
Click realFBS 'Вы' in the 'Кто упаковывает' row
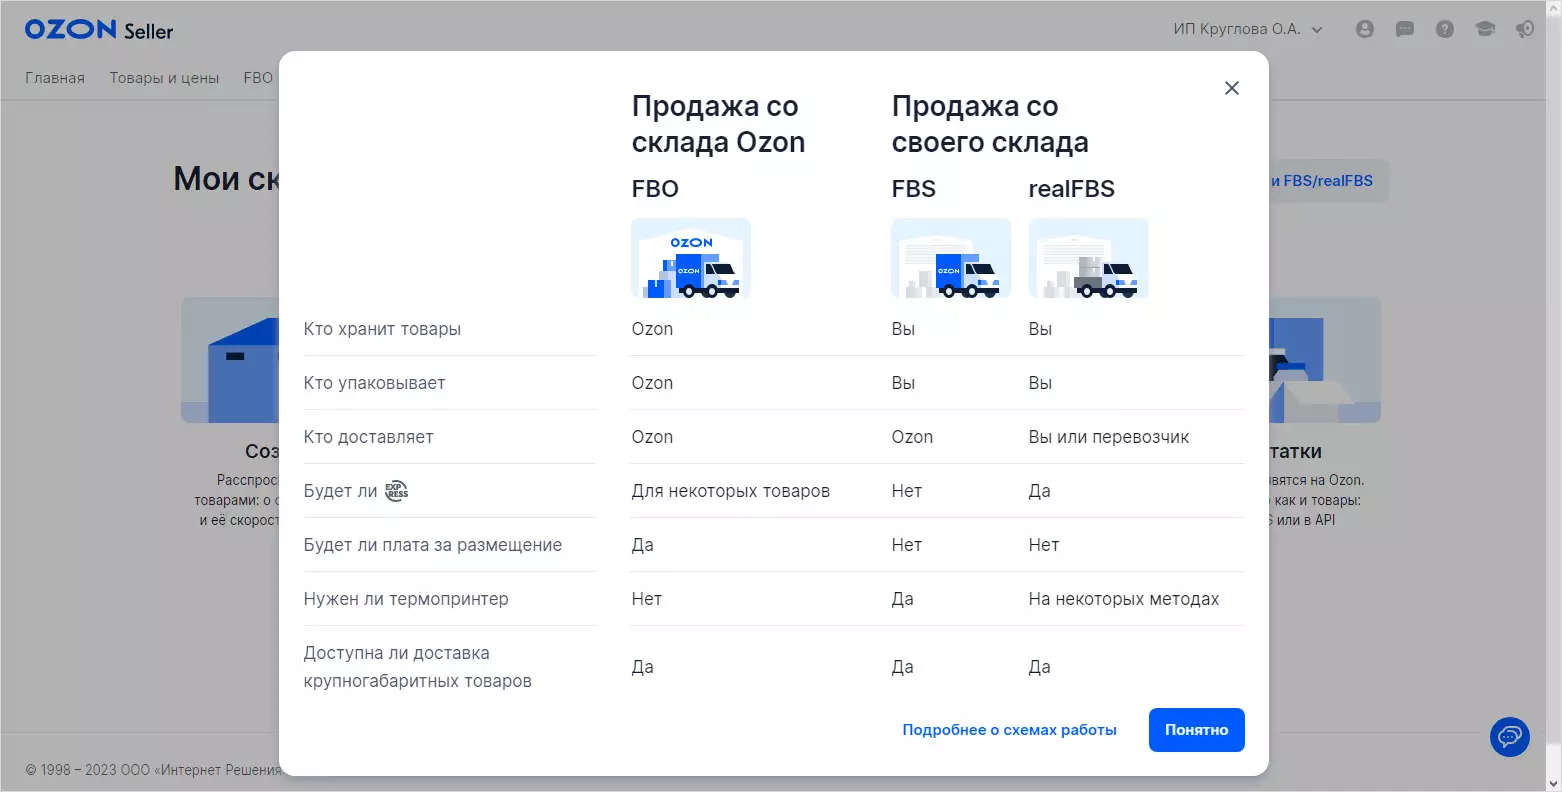tap(1040, 383)
